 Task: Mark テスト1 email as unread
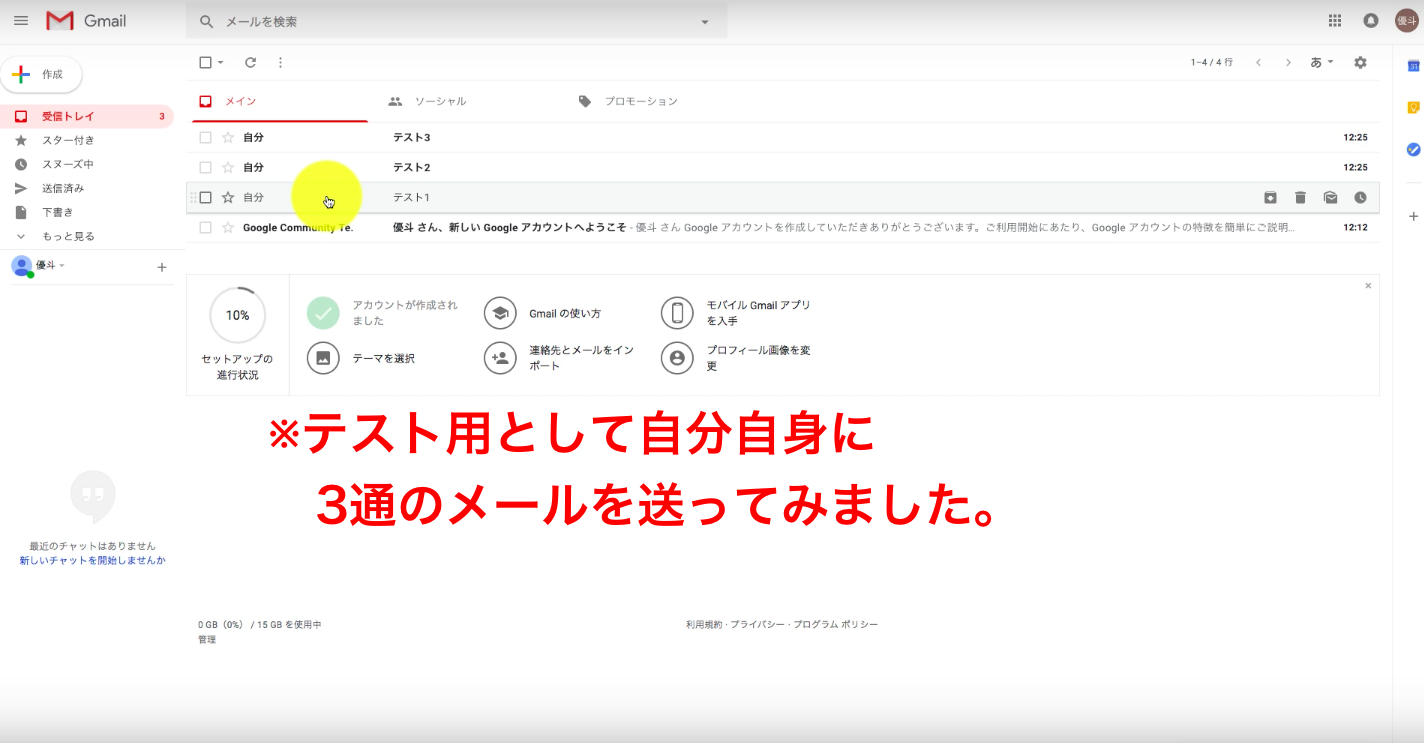[x=1330, y=197]
